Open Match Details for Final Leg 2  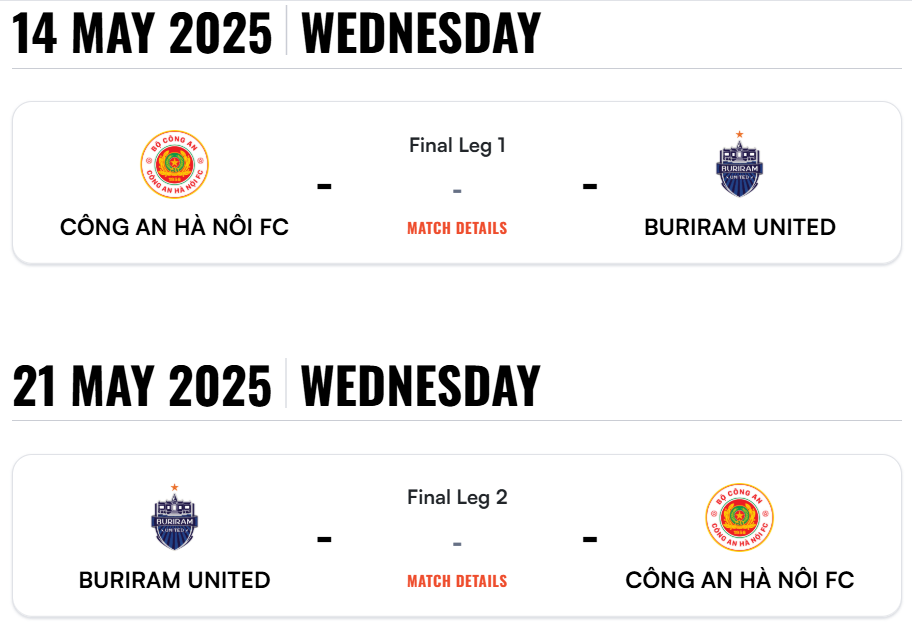pos(457,581)
